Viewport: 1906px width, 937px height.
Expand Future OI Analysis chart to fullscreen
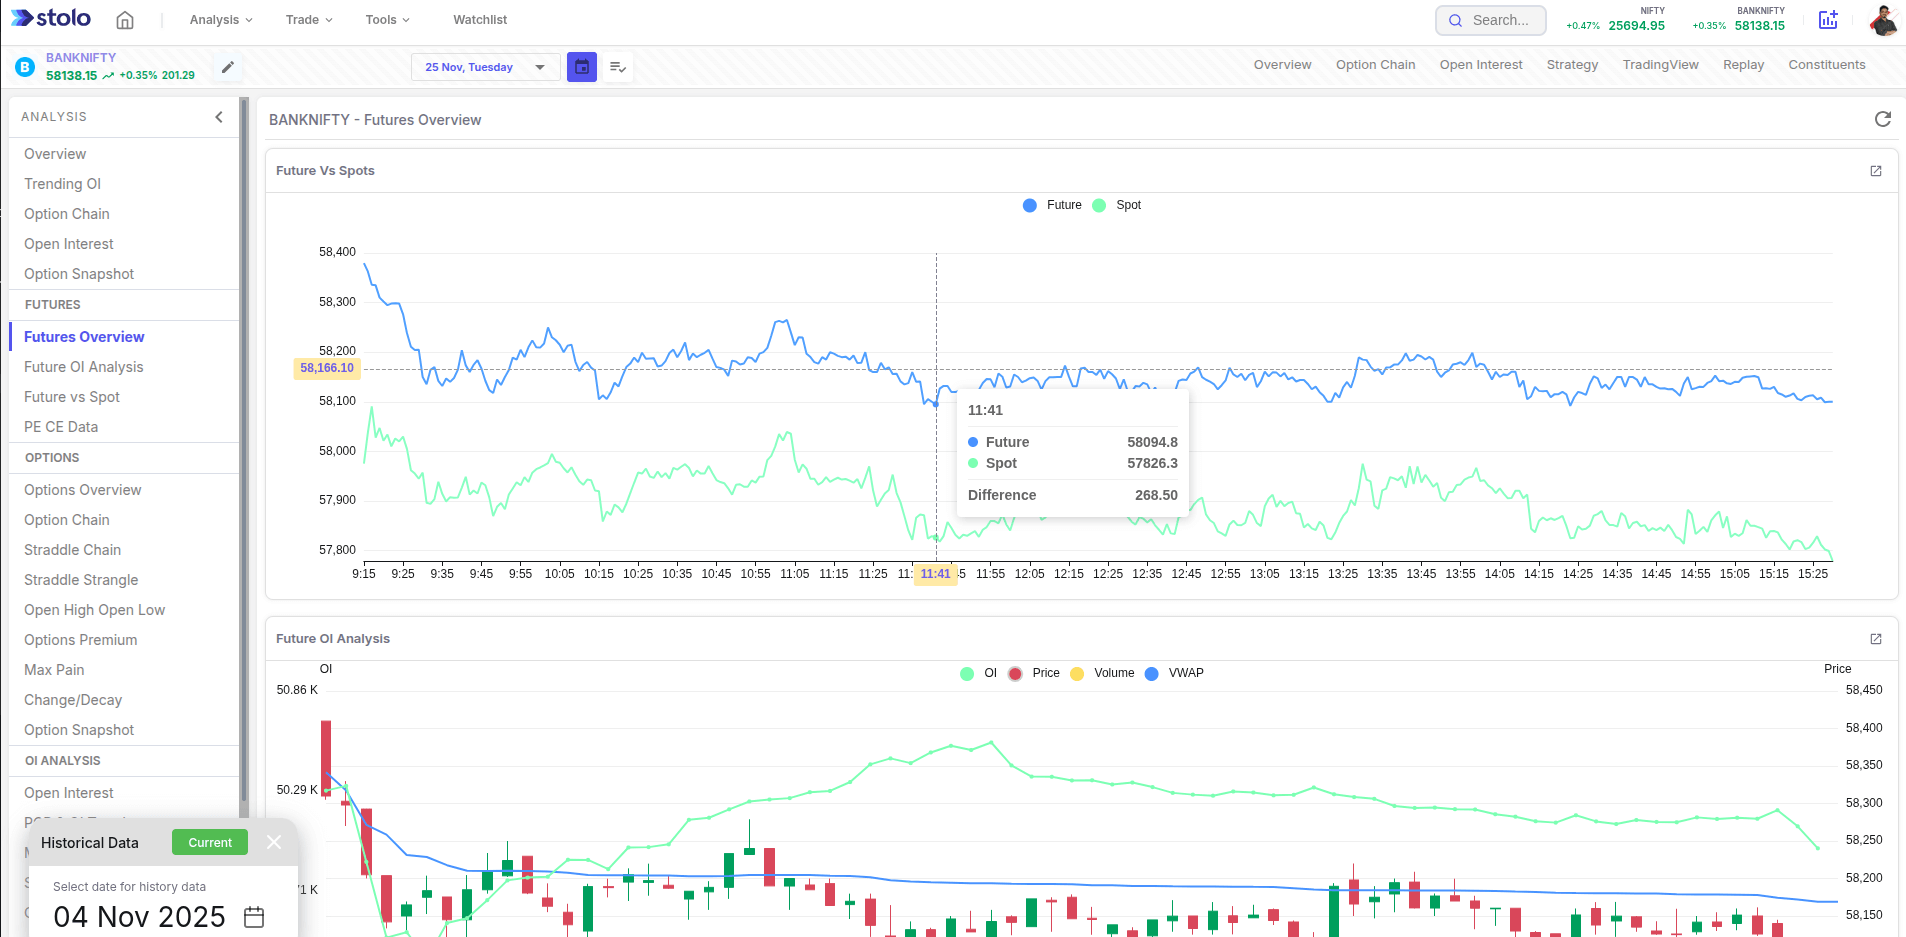(1876, 639)
